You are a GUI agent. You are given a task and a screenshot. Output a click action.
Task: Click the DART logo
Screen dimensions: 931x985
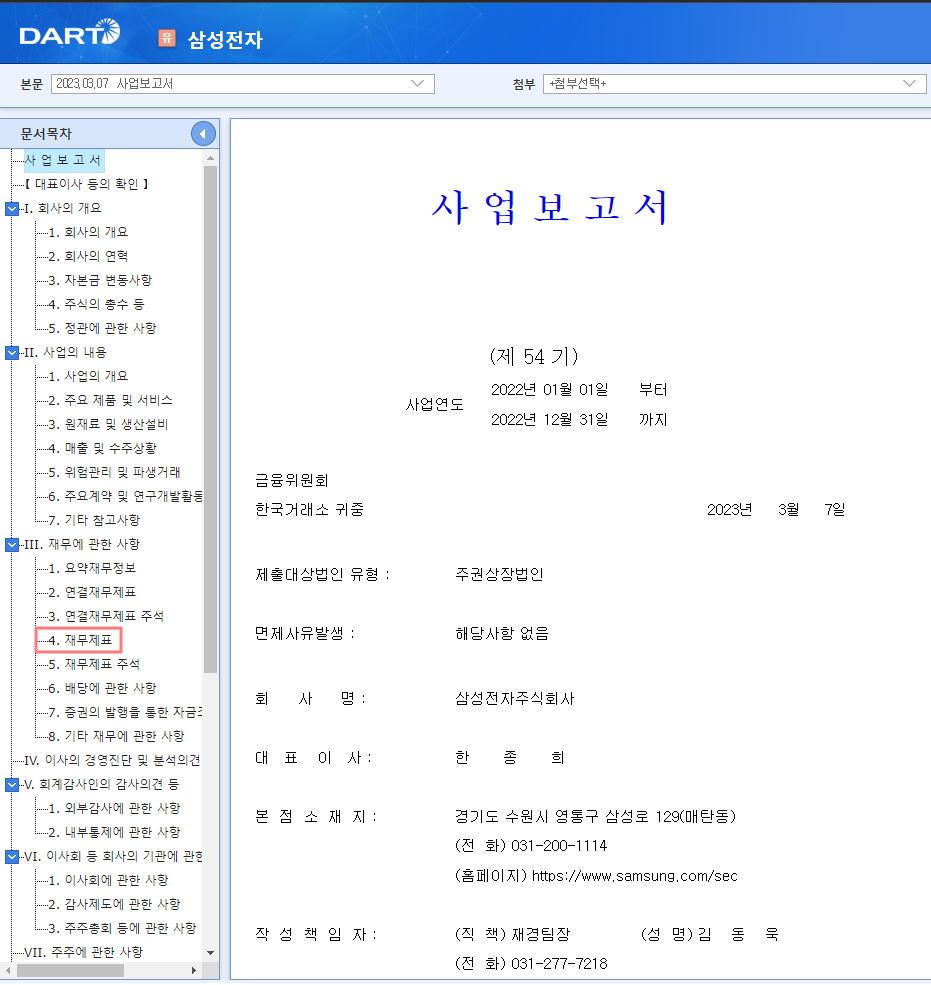pos(70,32)
